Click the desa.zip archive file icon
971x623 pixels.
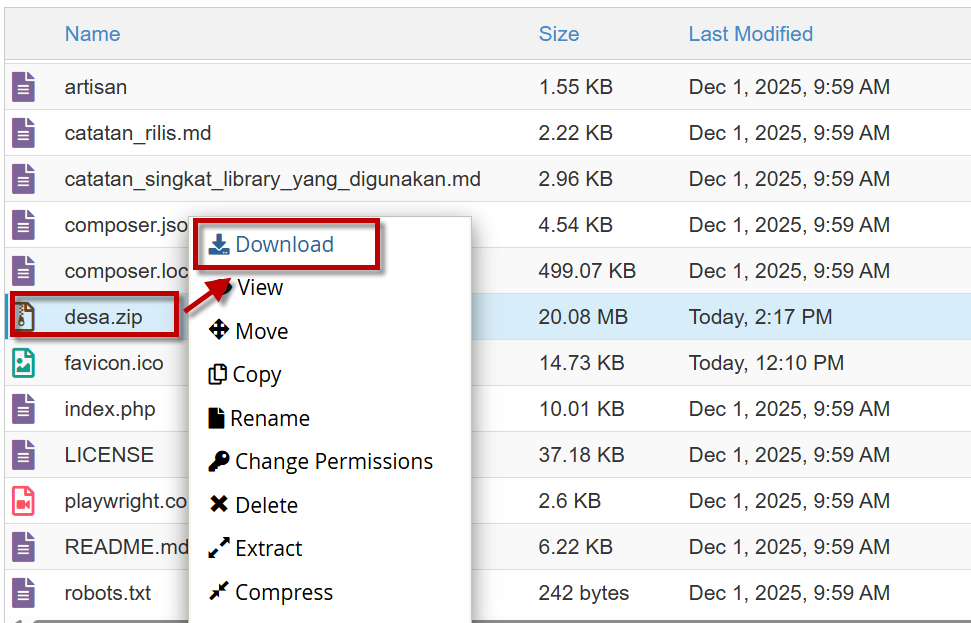click(x=24, y=317)
